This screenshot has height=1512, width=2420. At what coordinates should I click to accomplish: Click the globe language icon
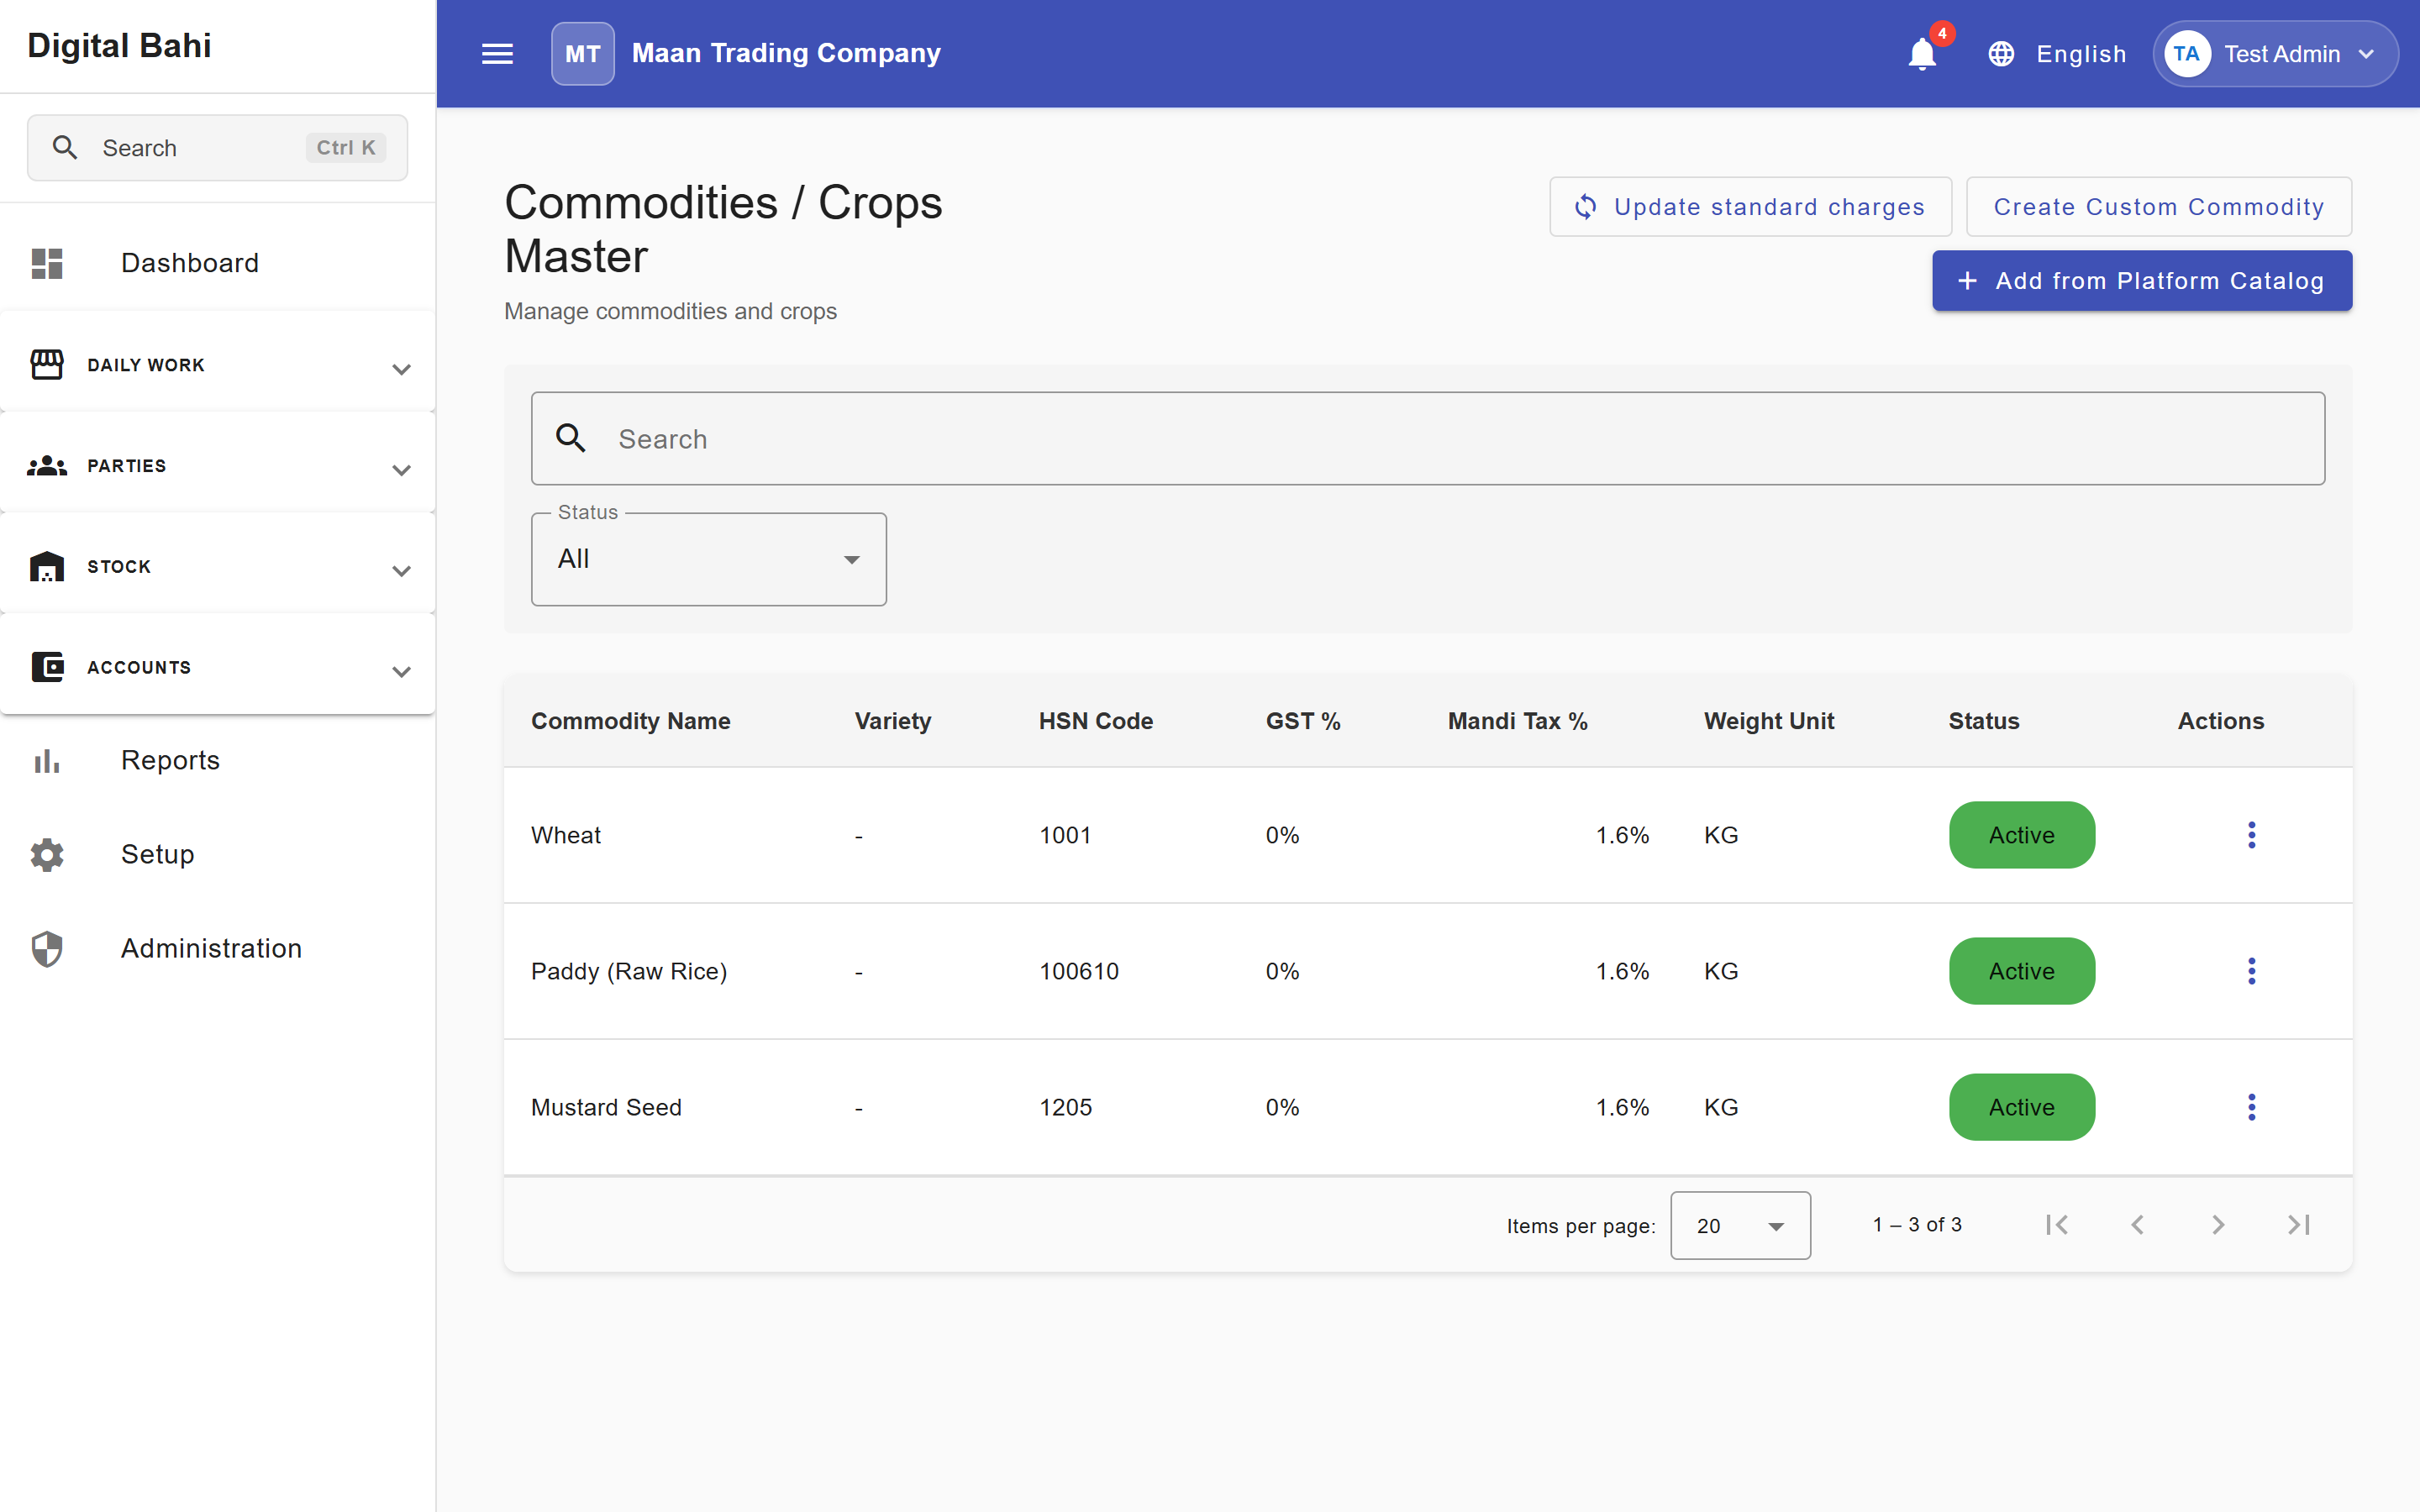point(2001,54)
